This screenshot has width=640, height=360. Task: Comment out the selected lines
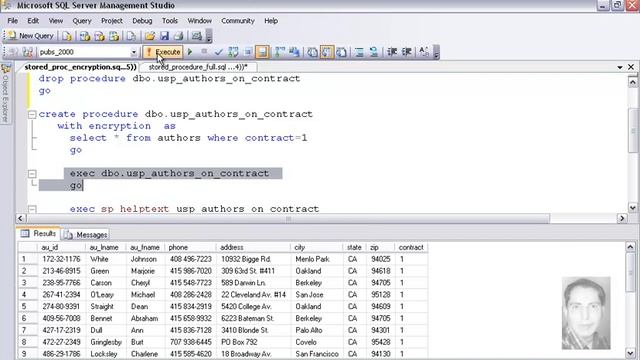(x=359, y=52)
